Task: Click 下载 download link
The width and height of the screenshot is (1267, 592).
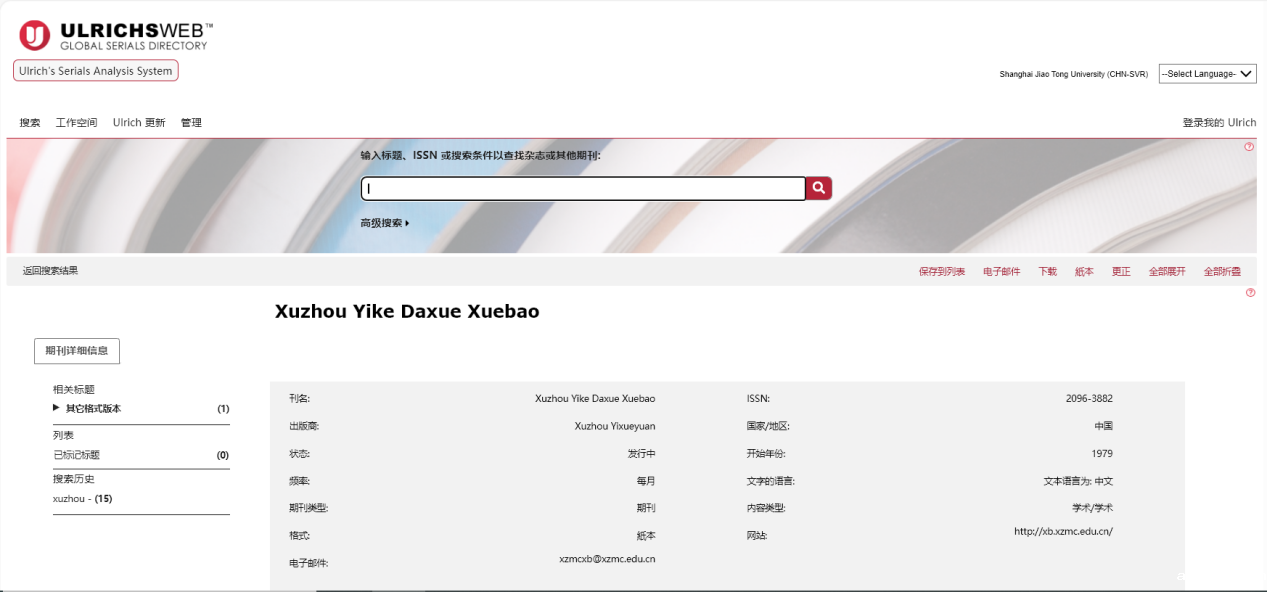Action: [x=1047, y=272]
